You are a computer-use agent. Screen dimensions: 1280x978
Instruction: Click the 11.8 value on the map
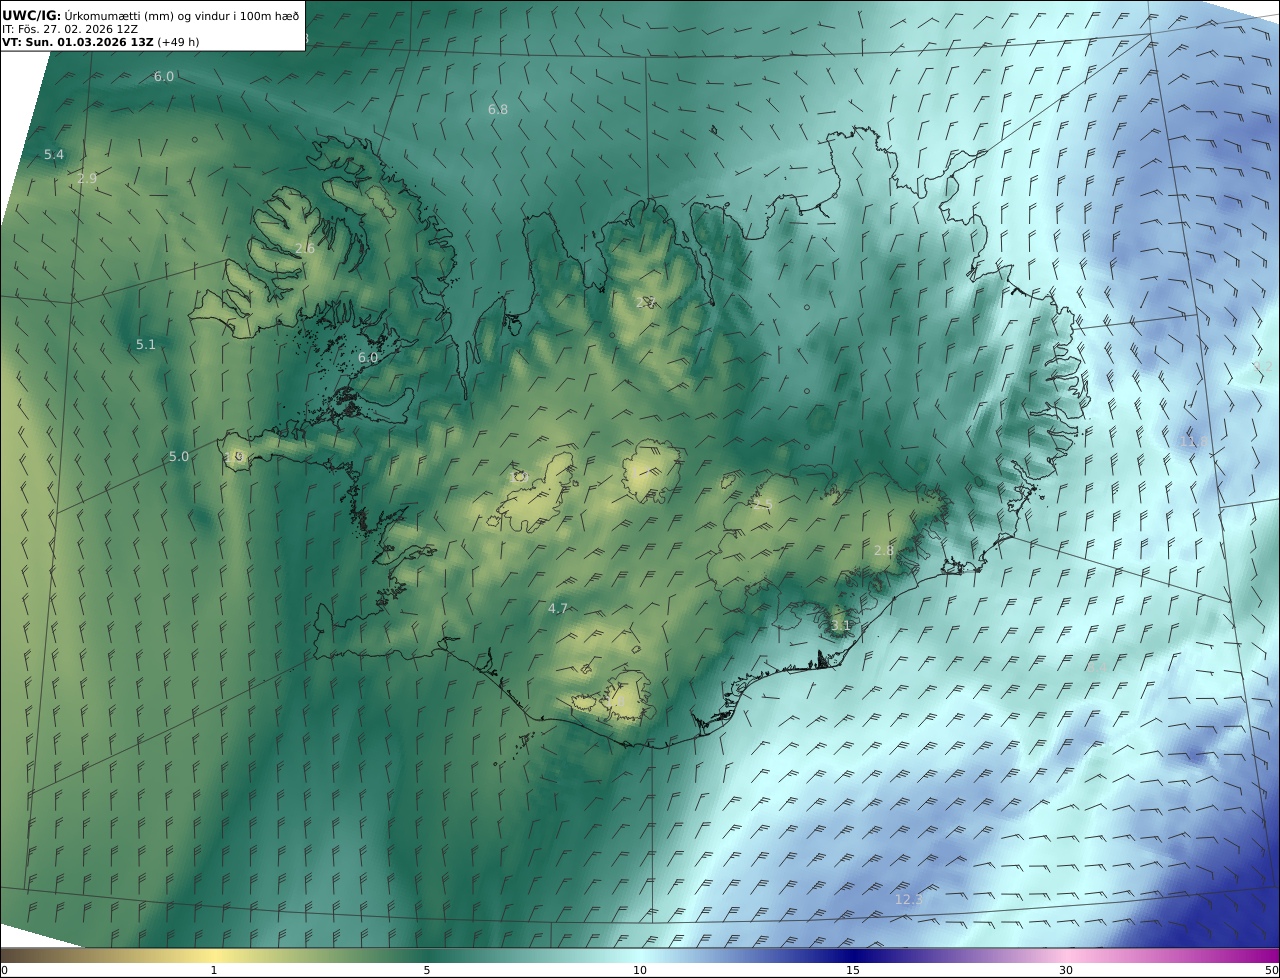(1195, 441)
